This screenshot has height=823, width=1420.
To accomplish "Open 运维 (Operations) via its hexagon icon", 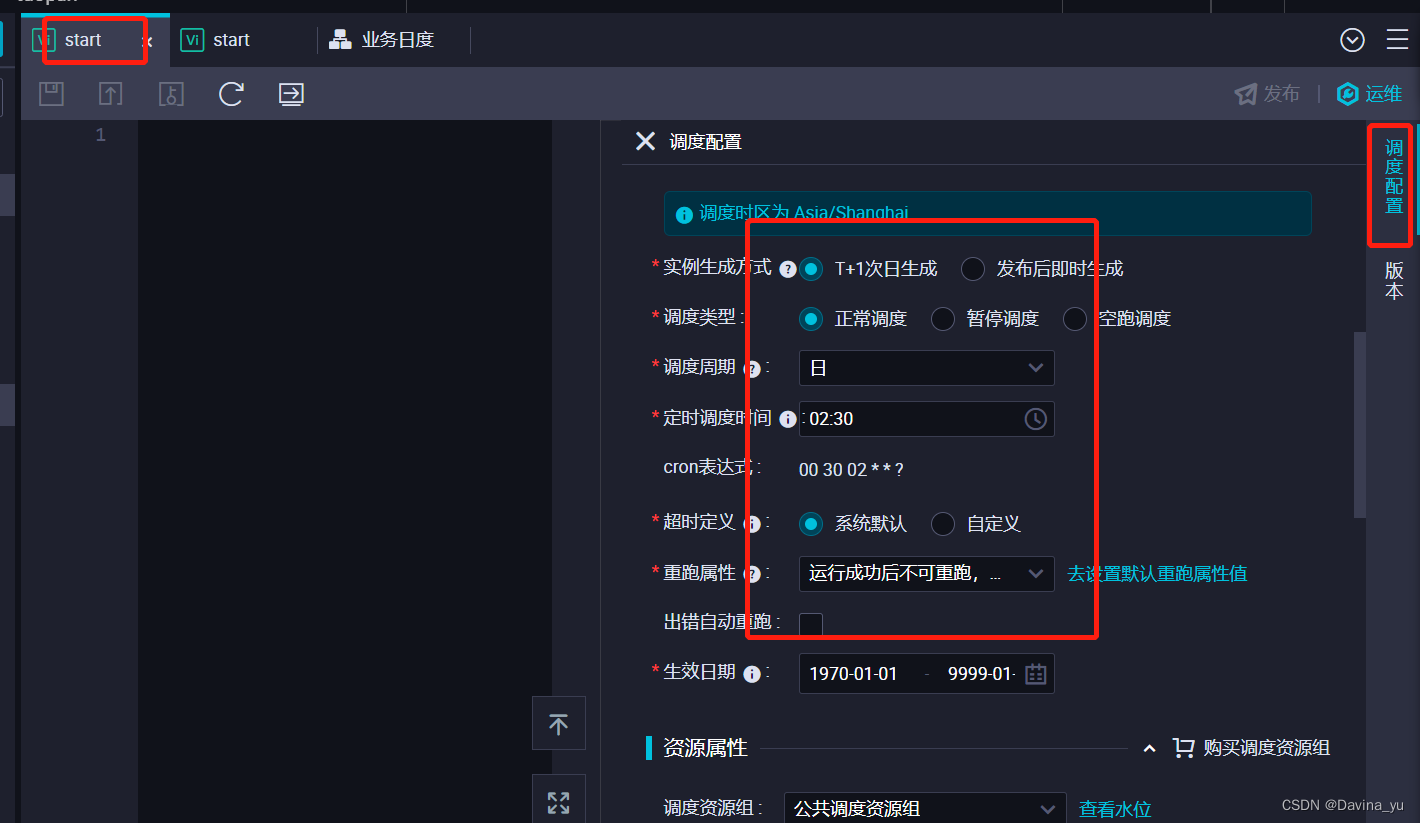I will (x=1347, y=93).
